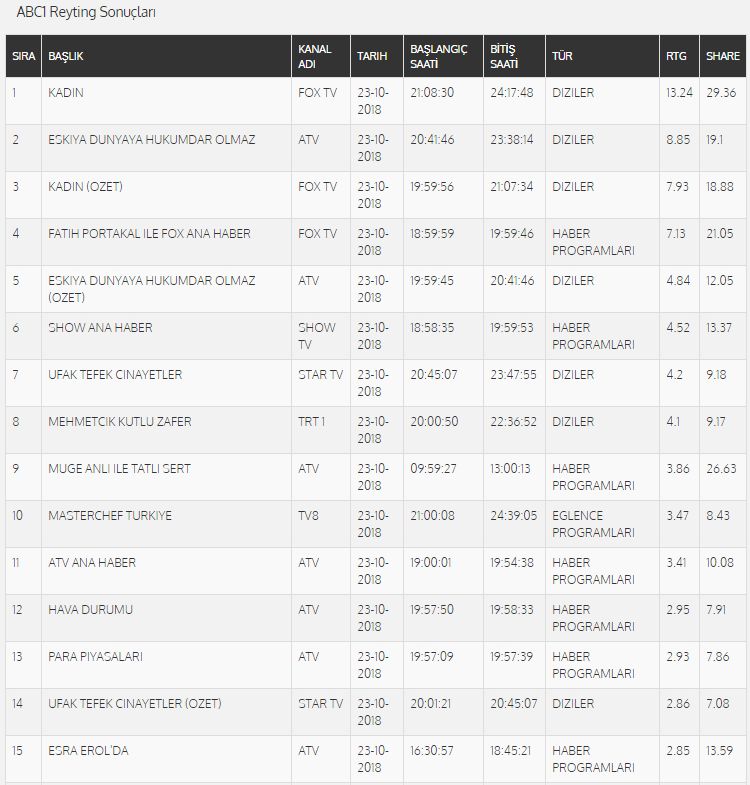Click RTG value 4.52
The height and width of the screenshot is (785, 750).
[678, 328]
